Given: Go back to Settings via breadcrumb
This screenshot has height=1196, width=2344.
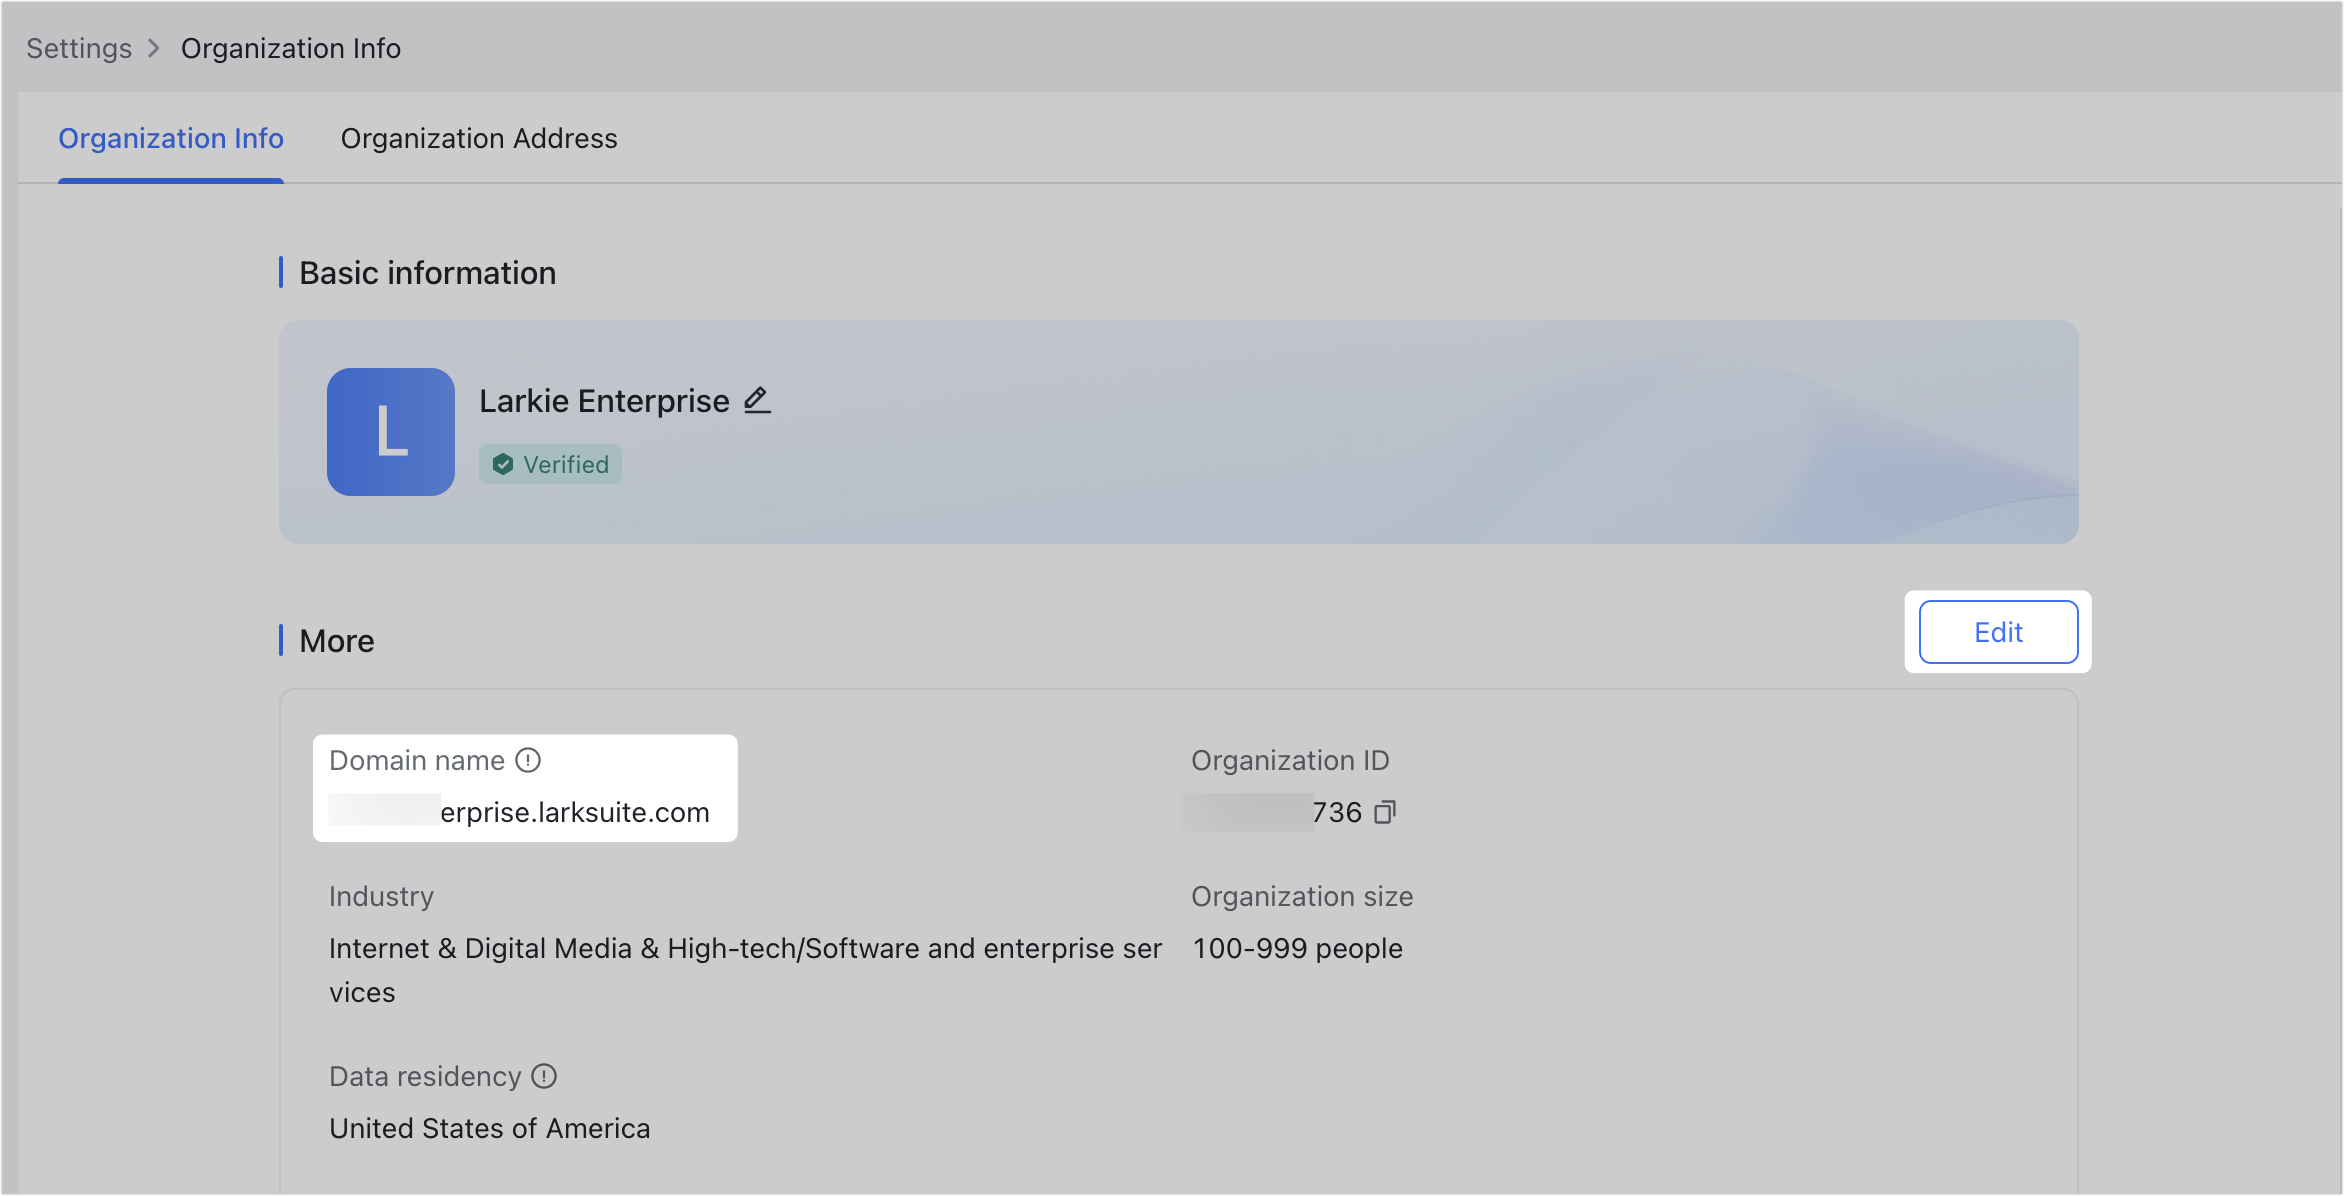Looking at the screenshot, I should [x=79, y=48].
